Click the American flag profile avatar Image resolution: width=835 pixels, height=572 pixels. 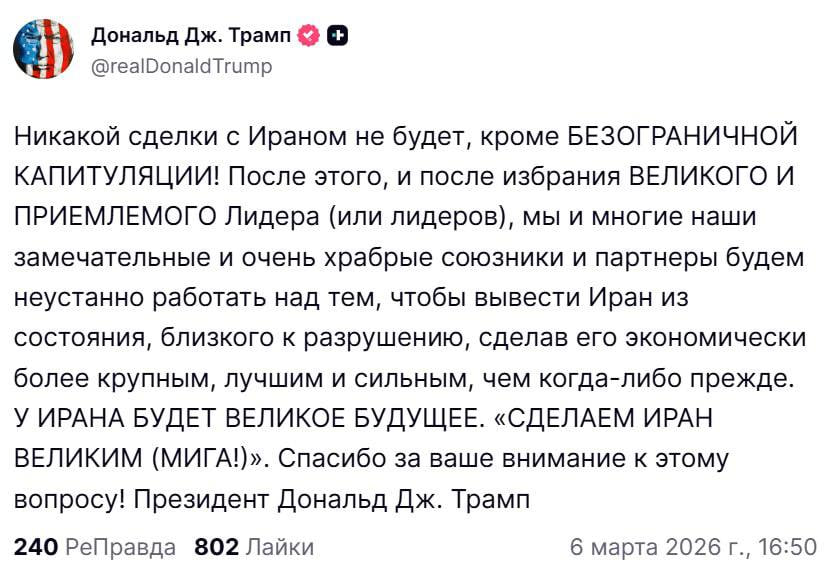pyautogui.click(x=44, y=47)
